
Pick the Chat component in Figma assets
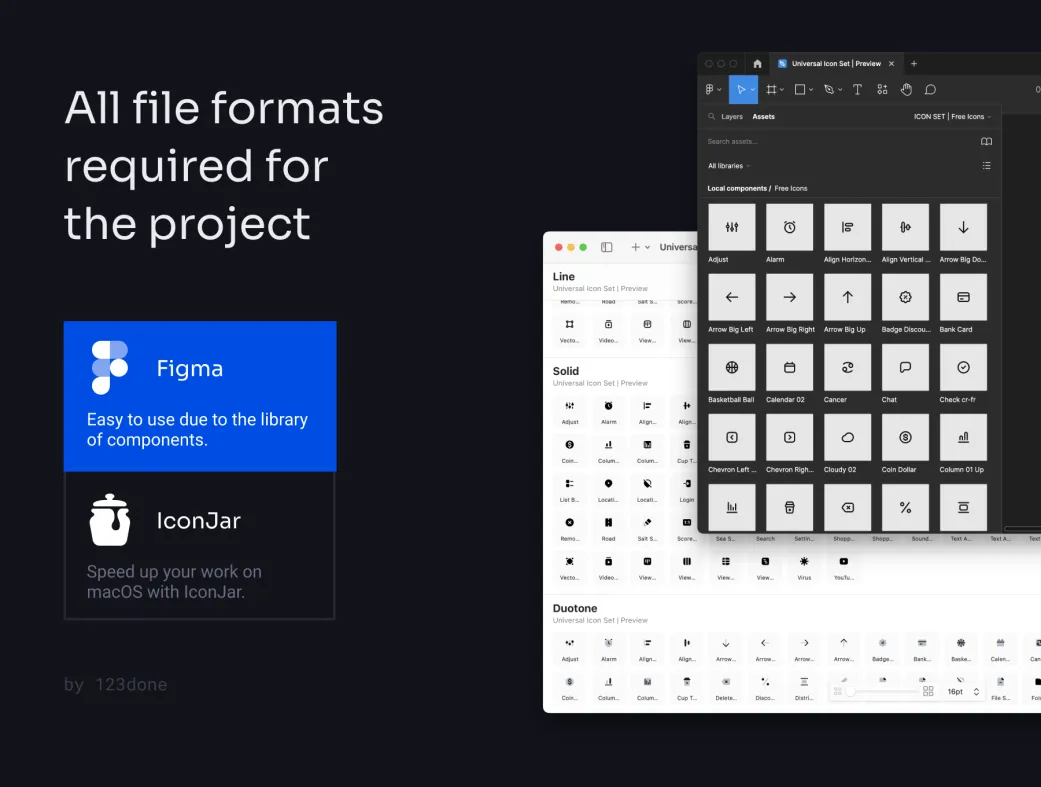tap(906, 367)
